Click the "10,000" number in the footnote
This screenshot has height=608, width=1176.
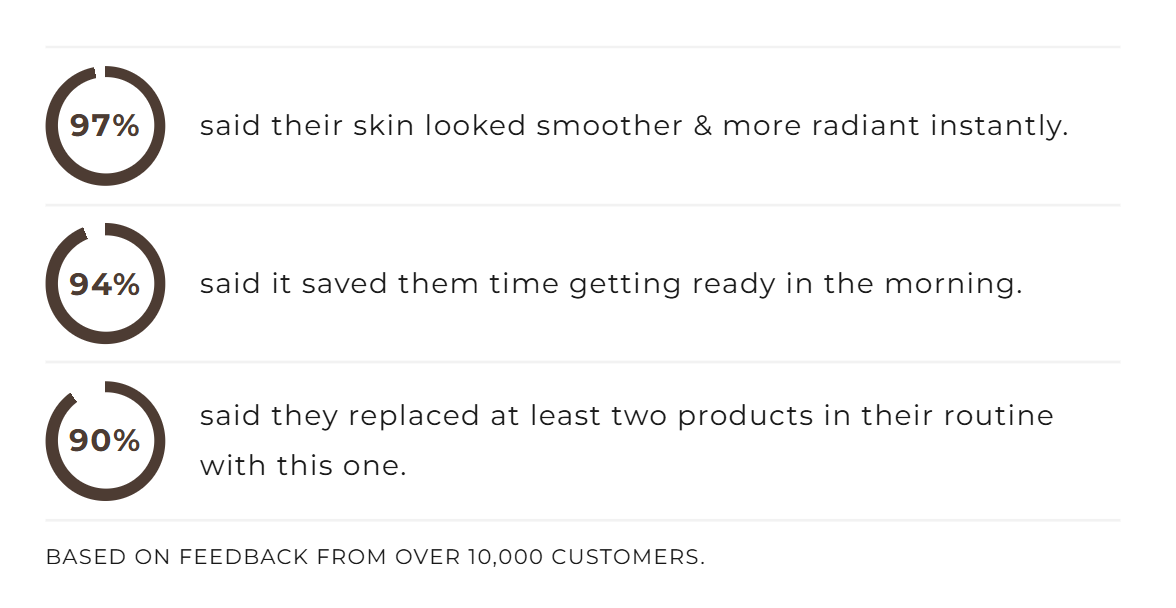pyautogui.click(x=505, y=558)
